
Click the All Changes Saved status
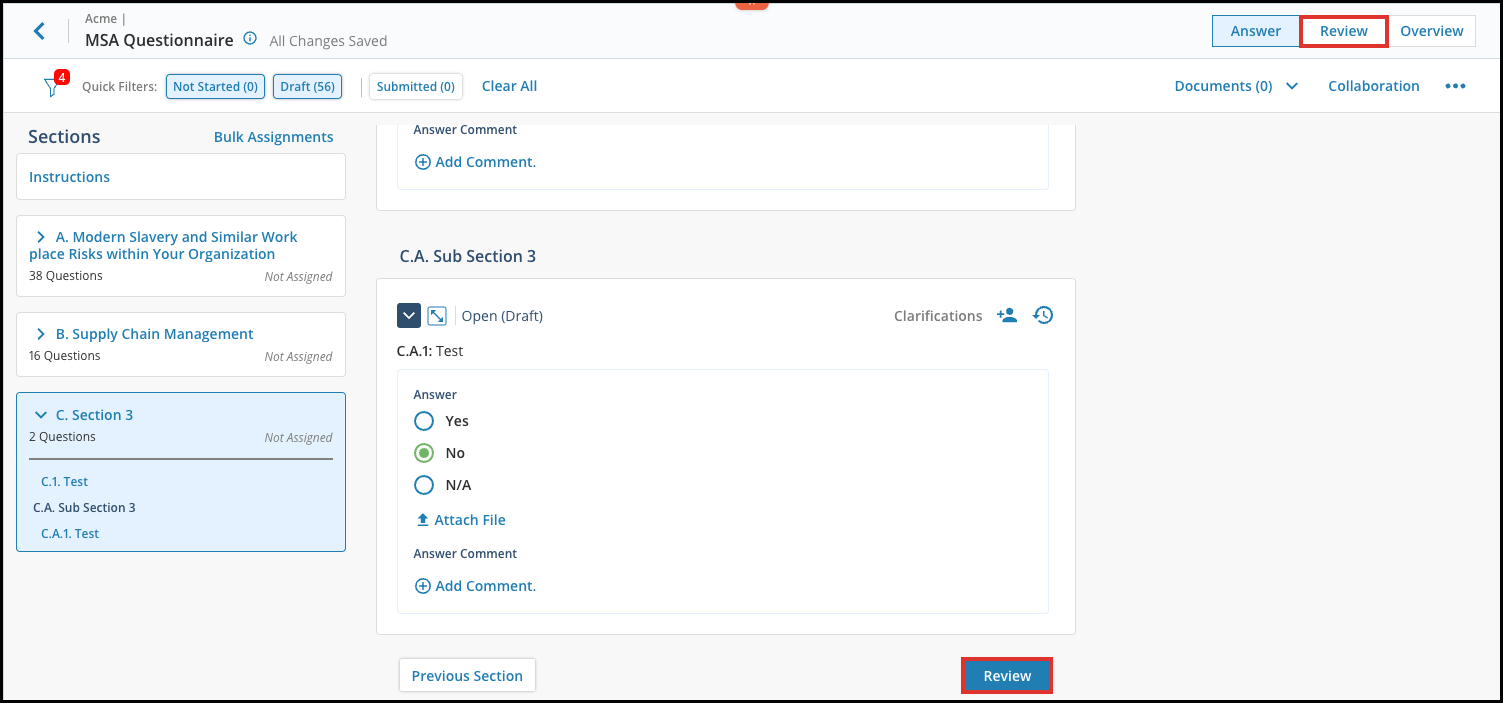pyautogui.click(x=328, y=41)
